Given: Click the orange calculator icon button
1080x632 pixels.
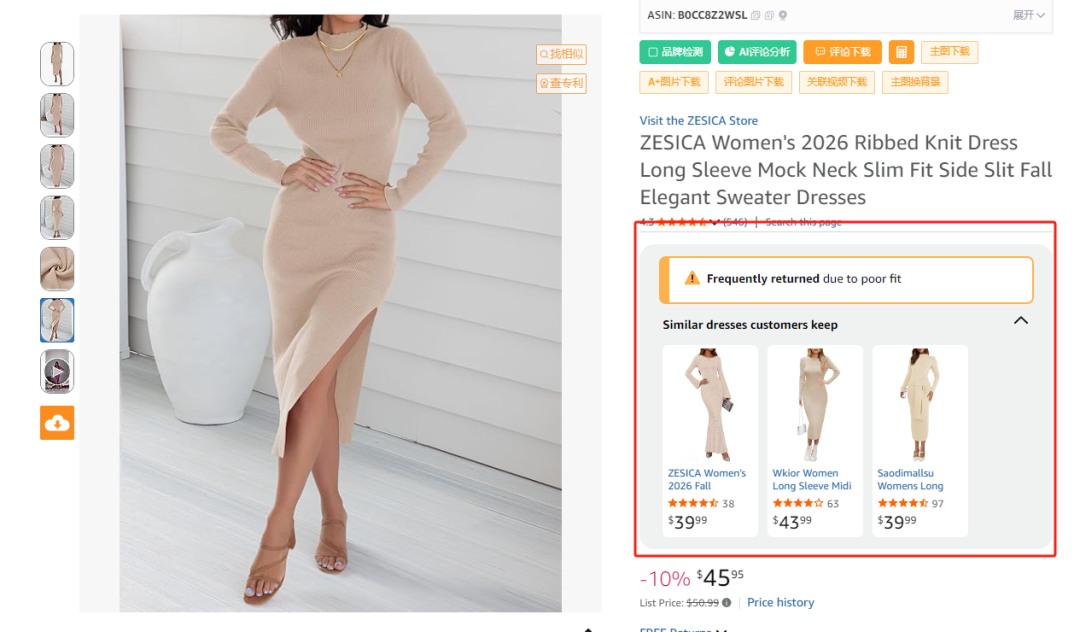Looking at the screenshot, I should coord(901,52).
